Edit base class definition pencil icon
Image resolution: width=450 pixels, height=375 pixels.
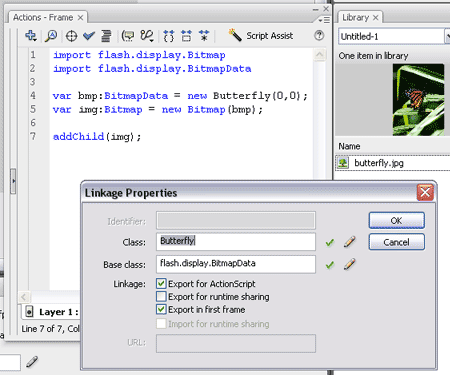tap(349, 264)
